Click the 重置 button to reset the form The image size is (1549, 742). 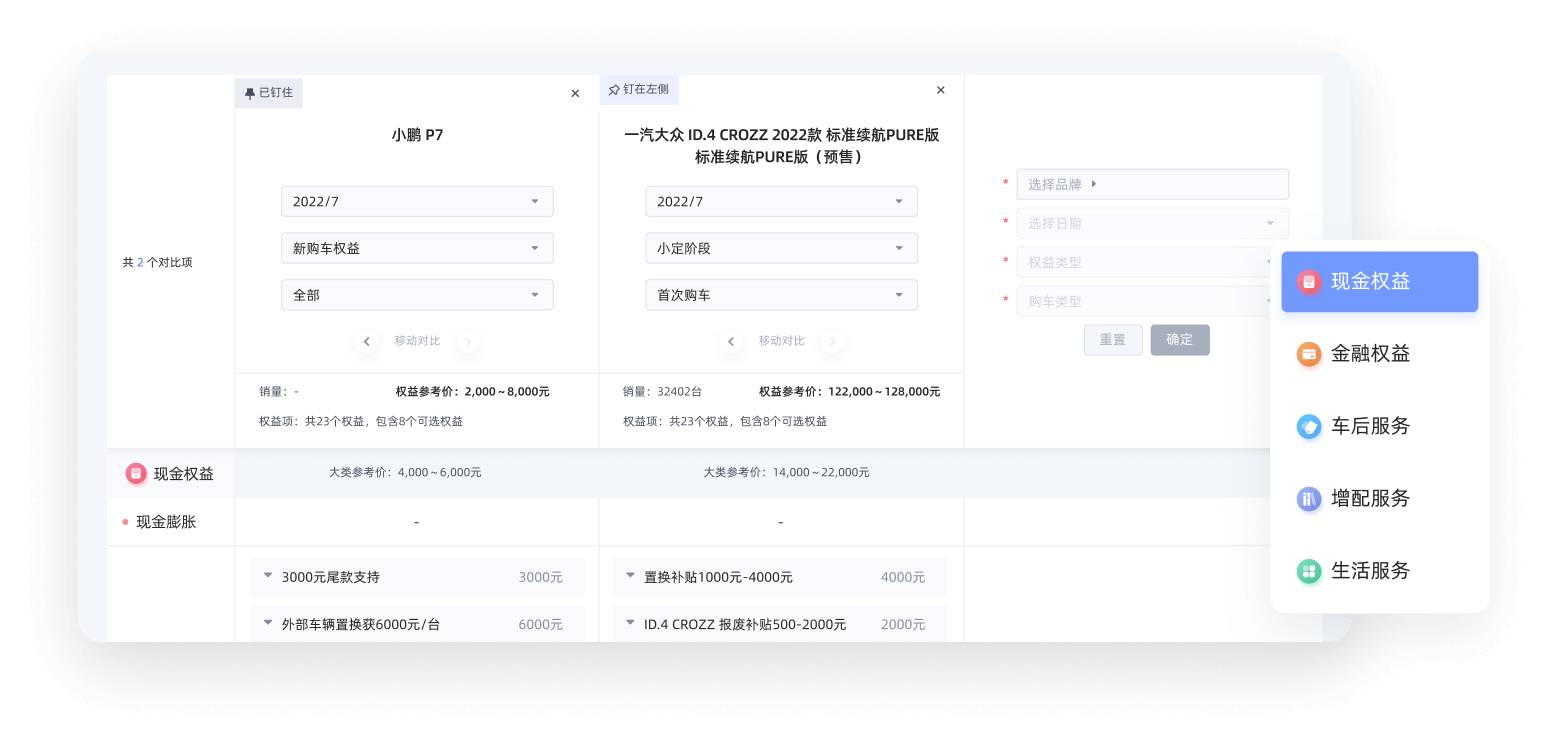[1113, 340]
